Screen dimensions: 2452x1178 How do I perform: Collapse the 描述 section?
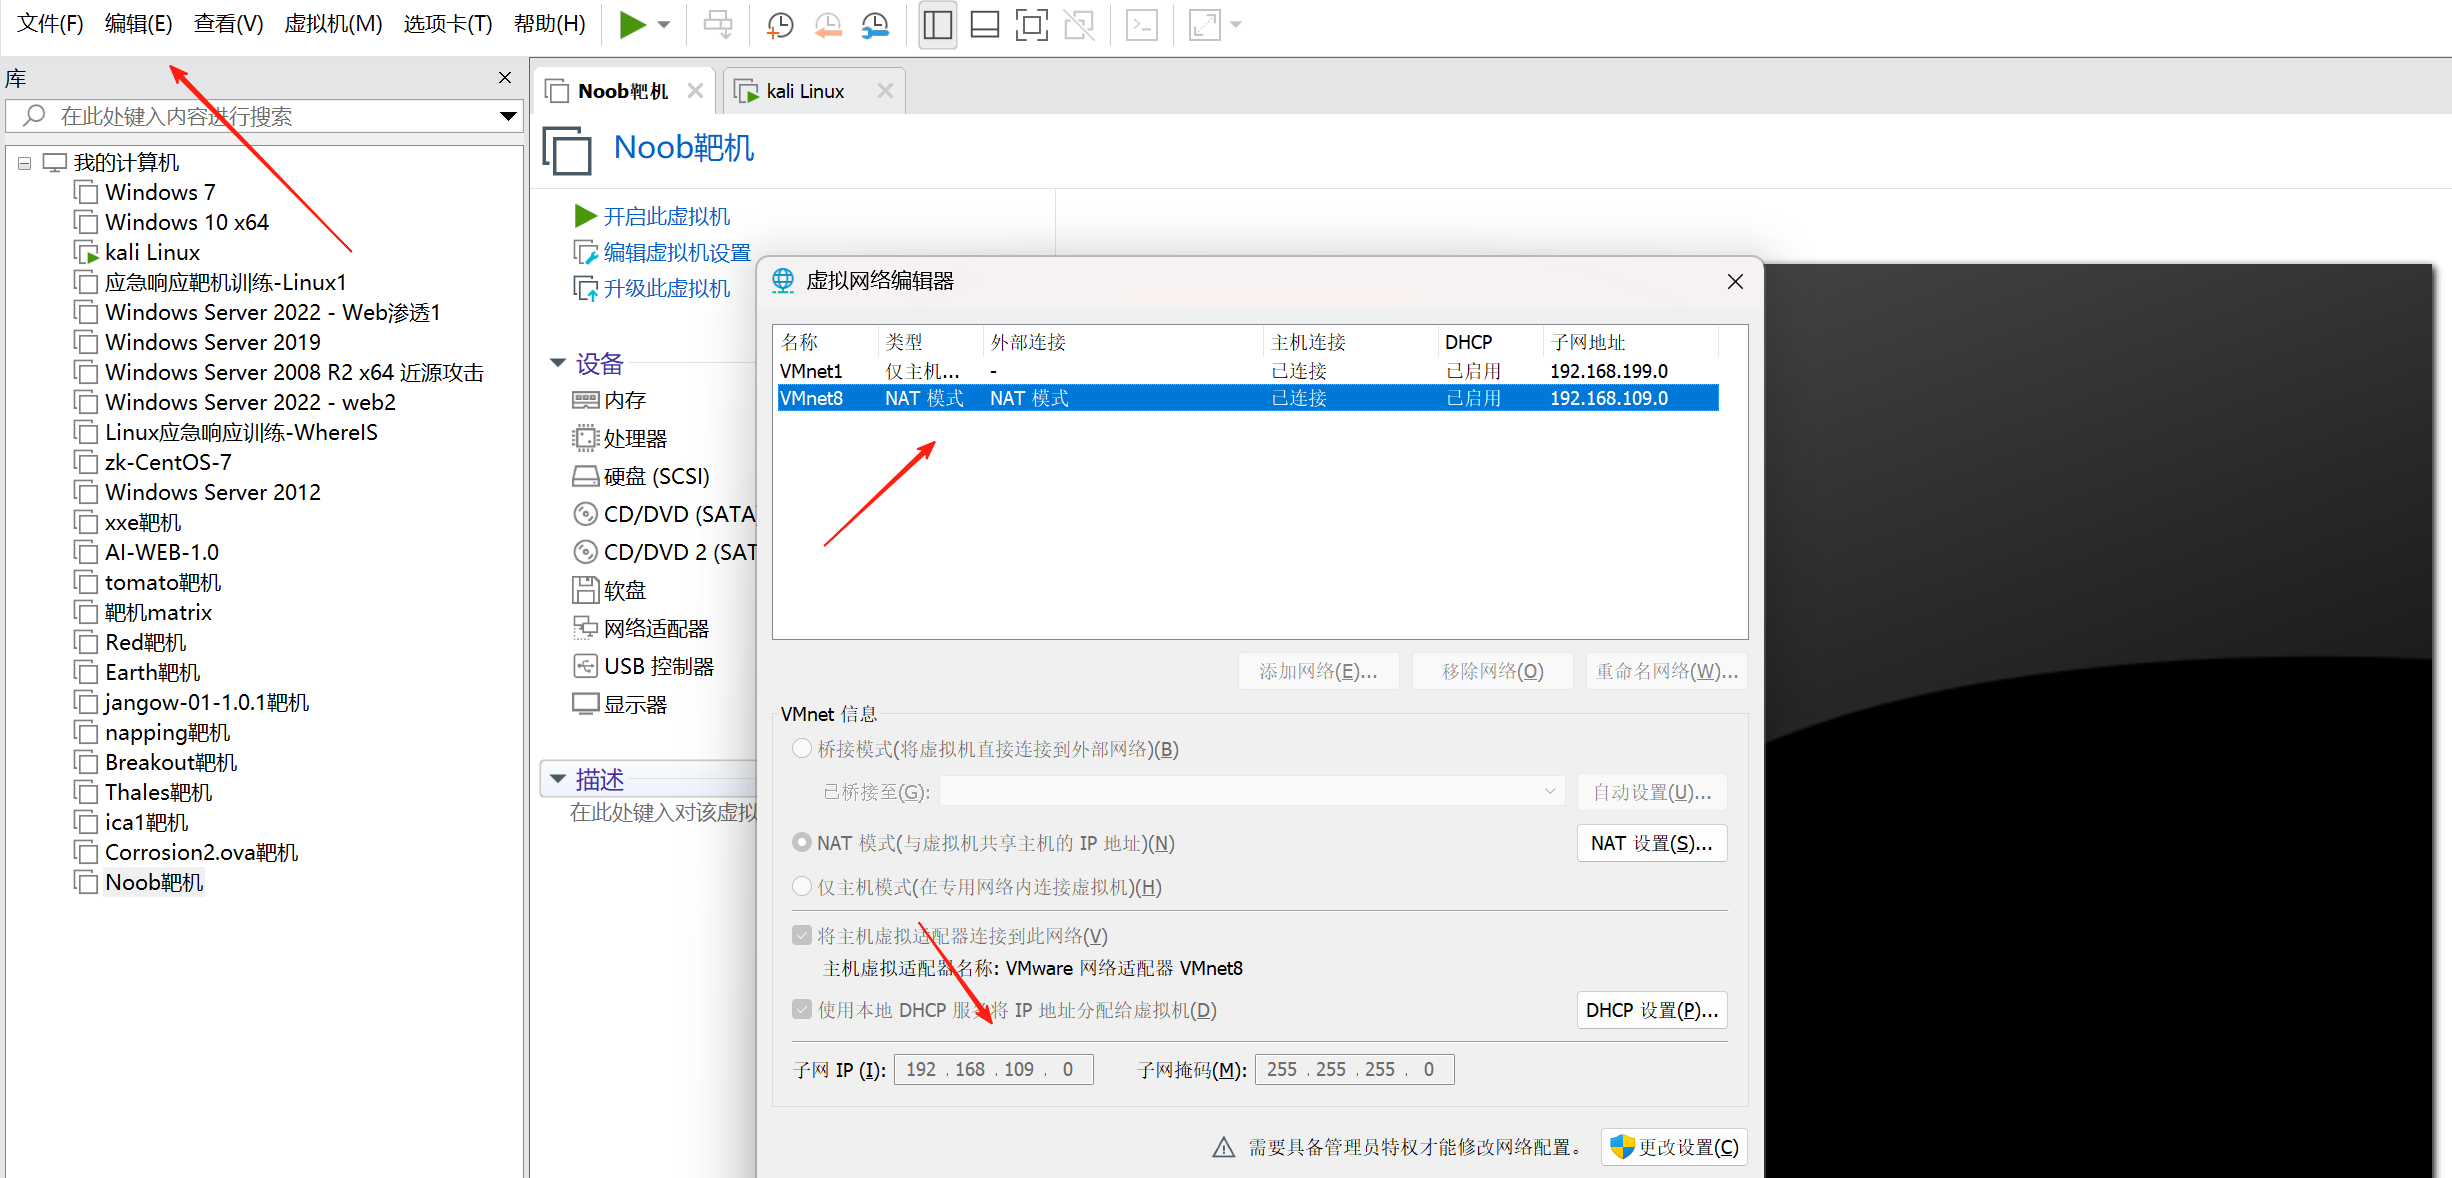coord(558,778)
